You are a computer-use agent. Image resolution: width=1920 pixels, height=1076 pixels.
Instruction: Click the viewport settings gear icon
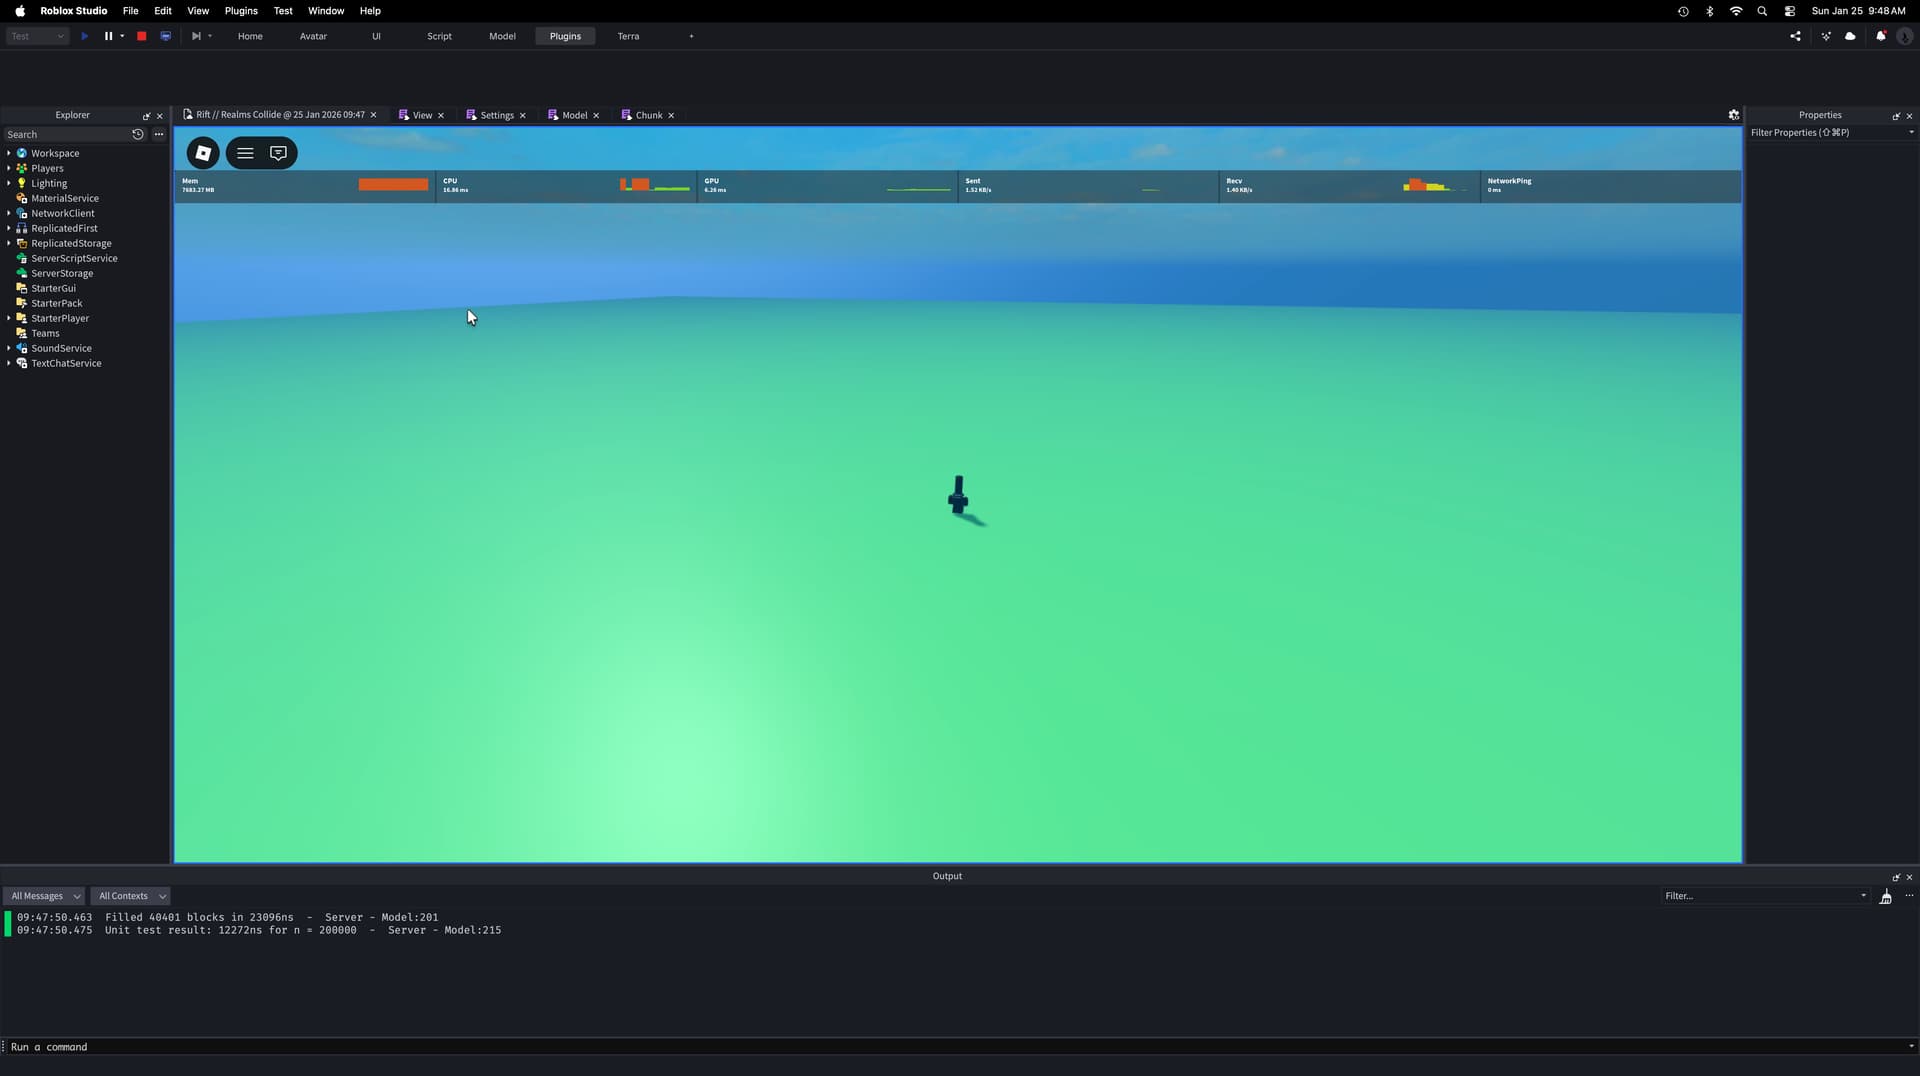point(1734,115)
